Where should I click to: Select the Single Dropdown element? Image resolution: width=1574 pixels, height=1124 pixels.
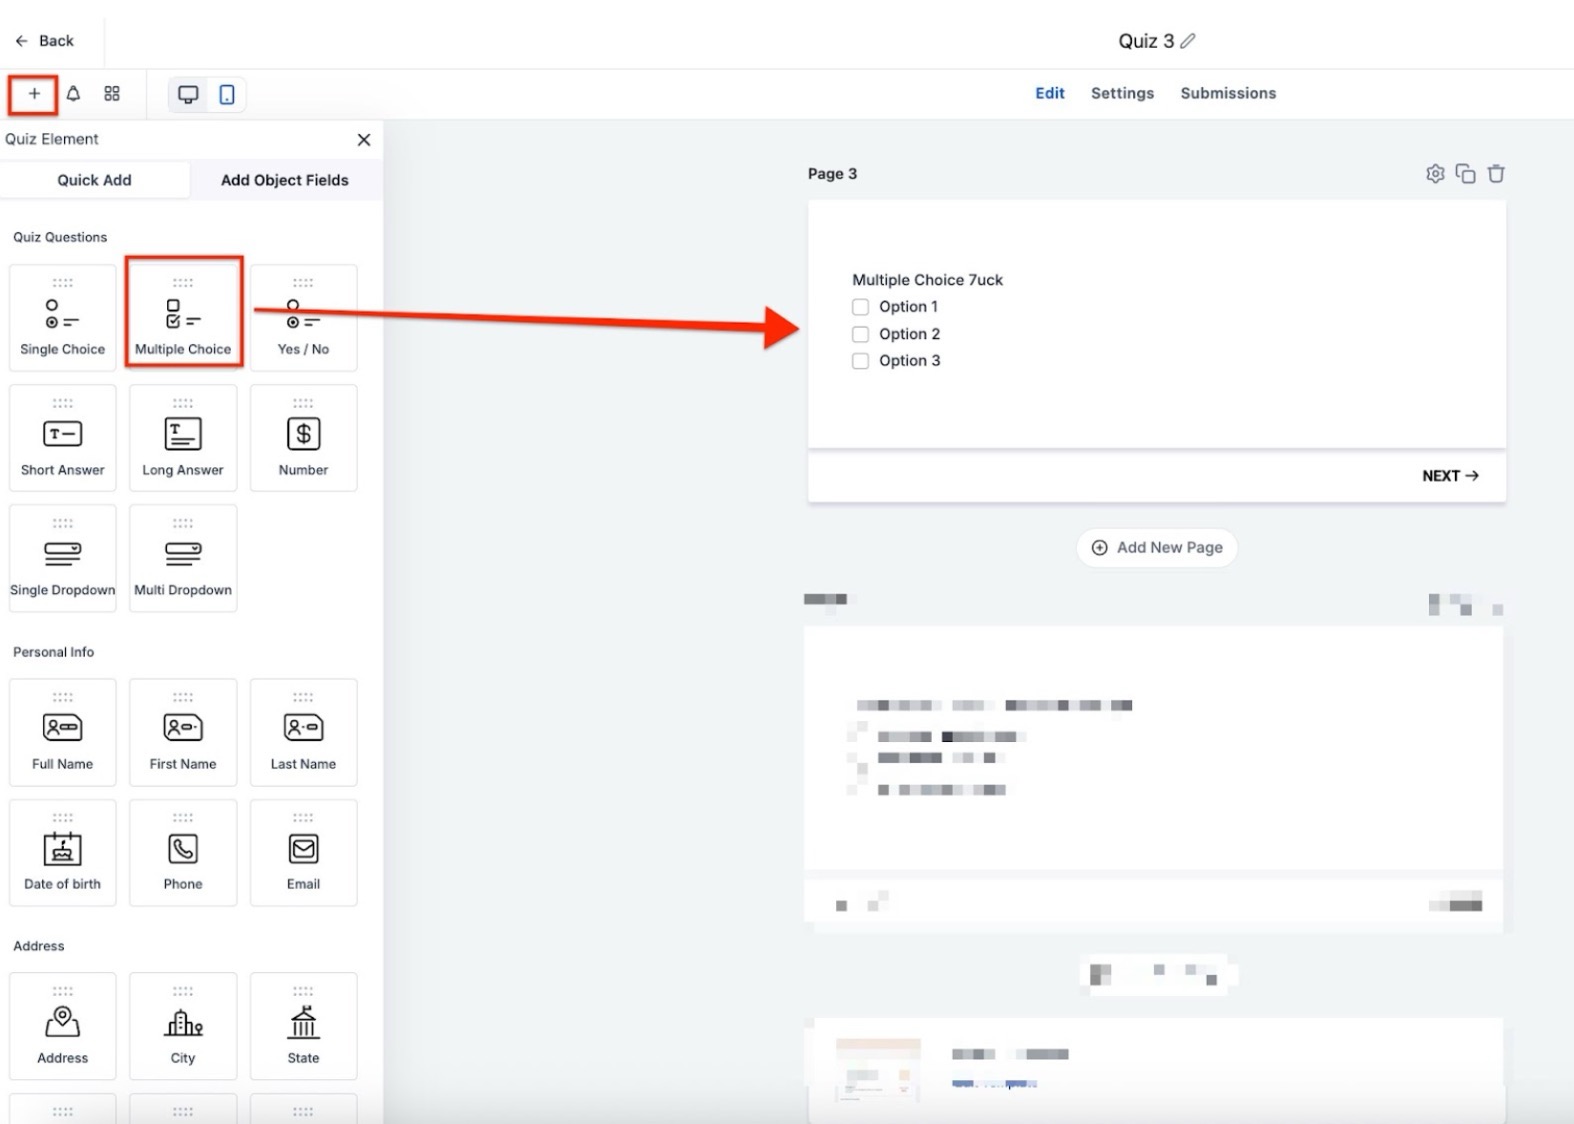pyautogui.click(x=63, y=558)
